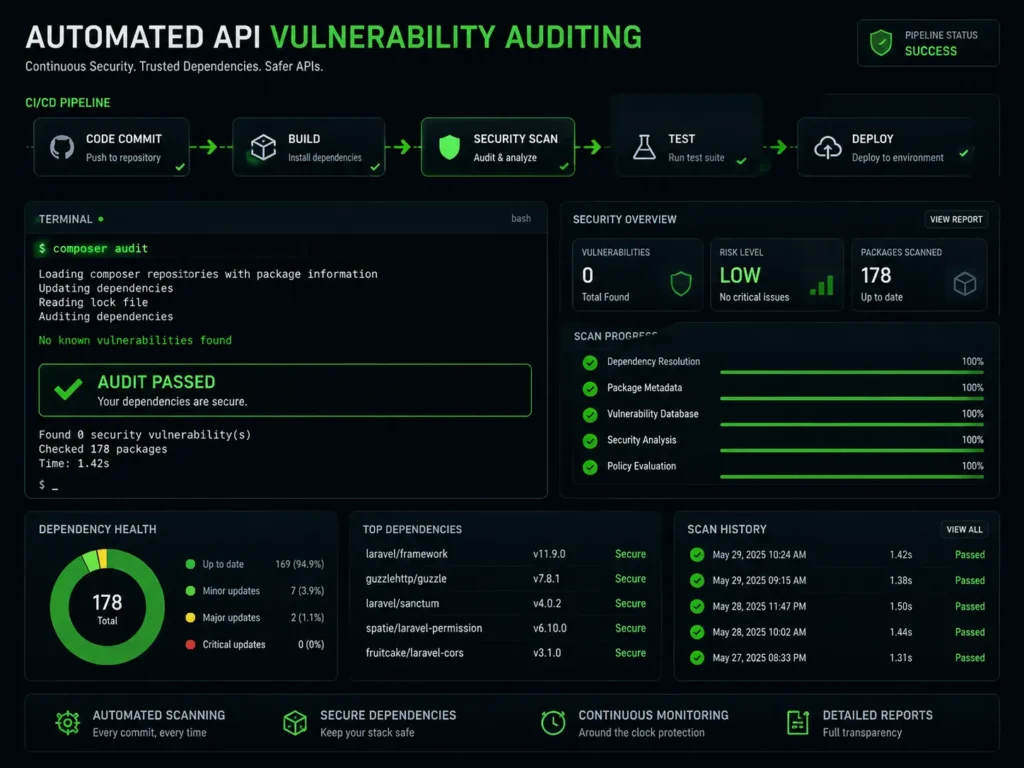1024x768 pixels.
Task: Click Checked 178 packages line
Action: pos(103,449)
